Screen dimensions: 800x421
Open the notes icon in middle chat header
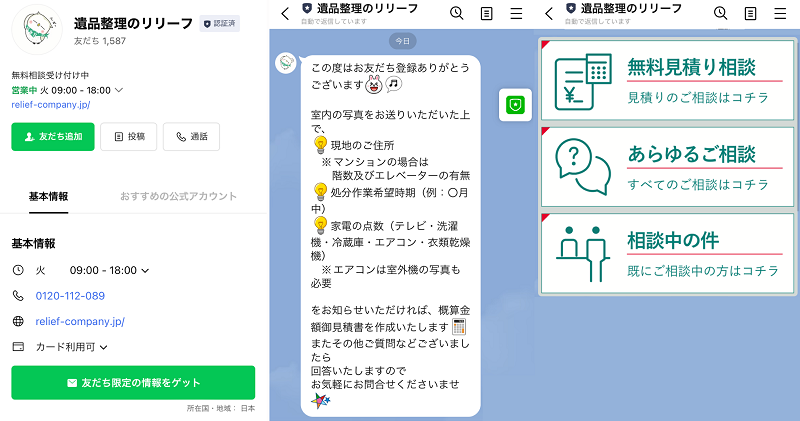(487, 14)
